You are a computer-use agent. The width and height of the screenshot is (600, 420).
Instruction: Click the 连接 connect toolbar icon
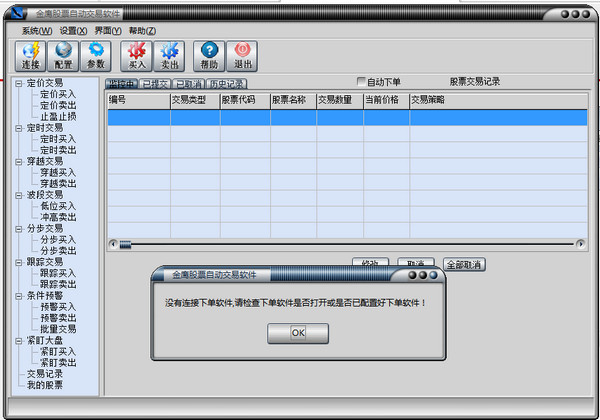pos(31,56)
